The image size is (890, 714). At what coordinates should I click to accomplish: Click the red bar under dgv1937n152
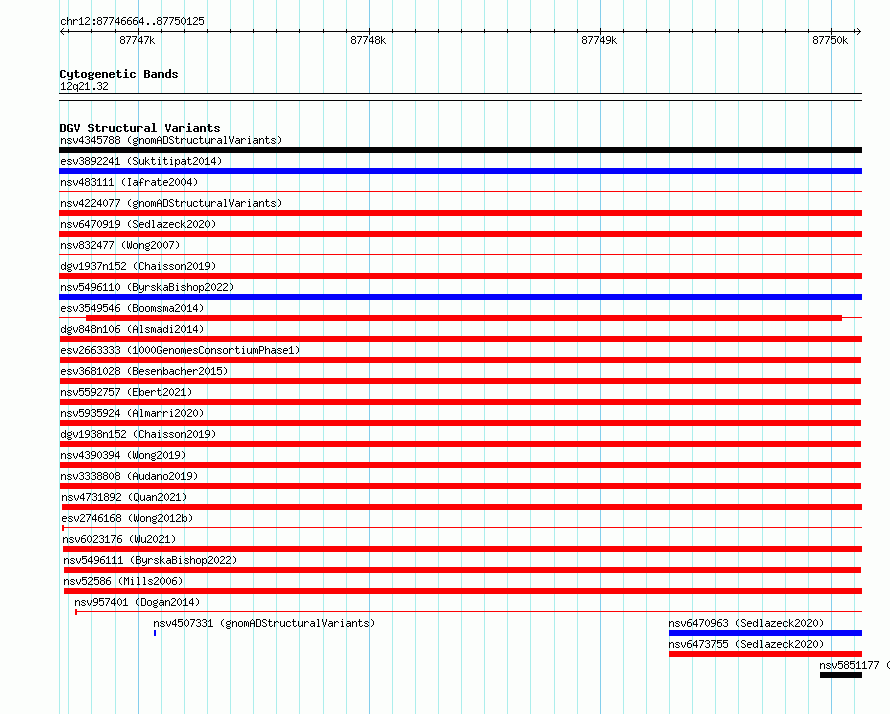point(460,276)
